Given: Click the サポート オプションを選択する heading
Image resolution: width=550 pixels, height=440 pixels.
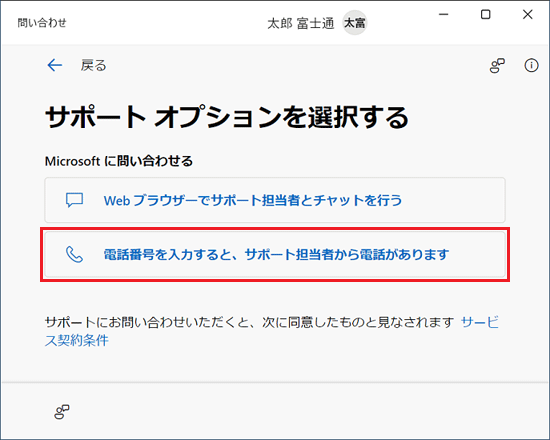Looking at the screenshot, I should click(x=227, y=117).
